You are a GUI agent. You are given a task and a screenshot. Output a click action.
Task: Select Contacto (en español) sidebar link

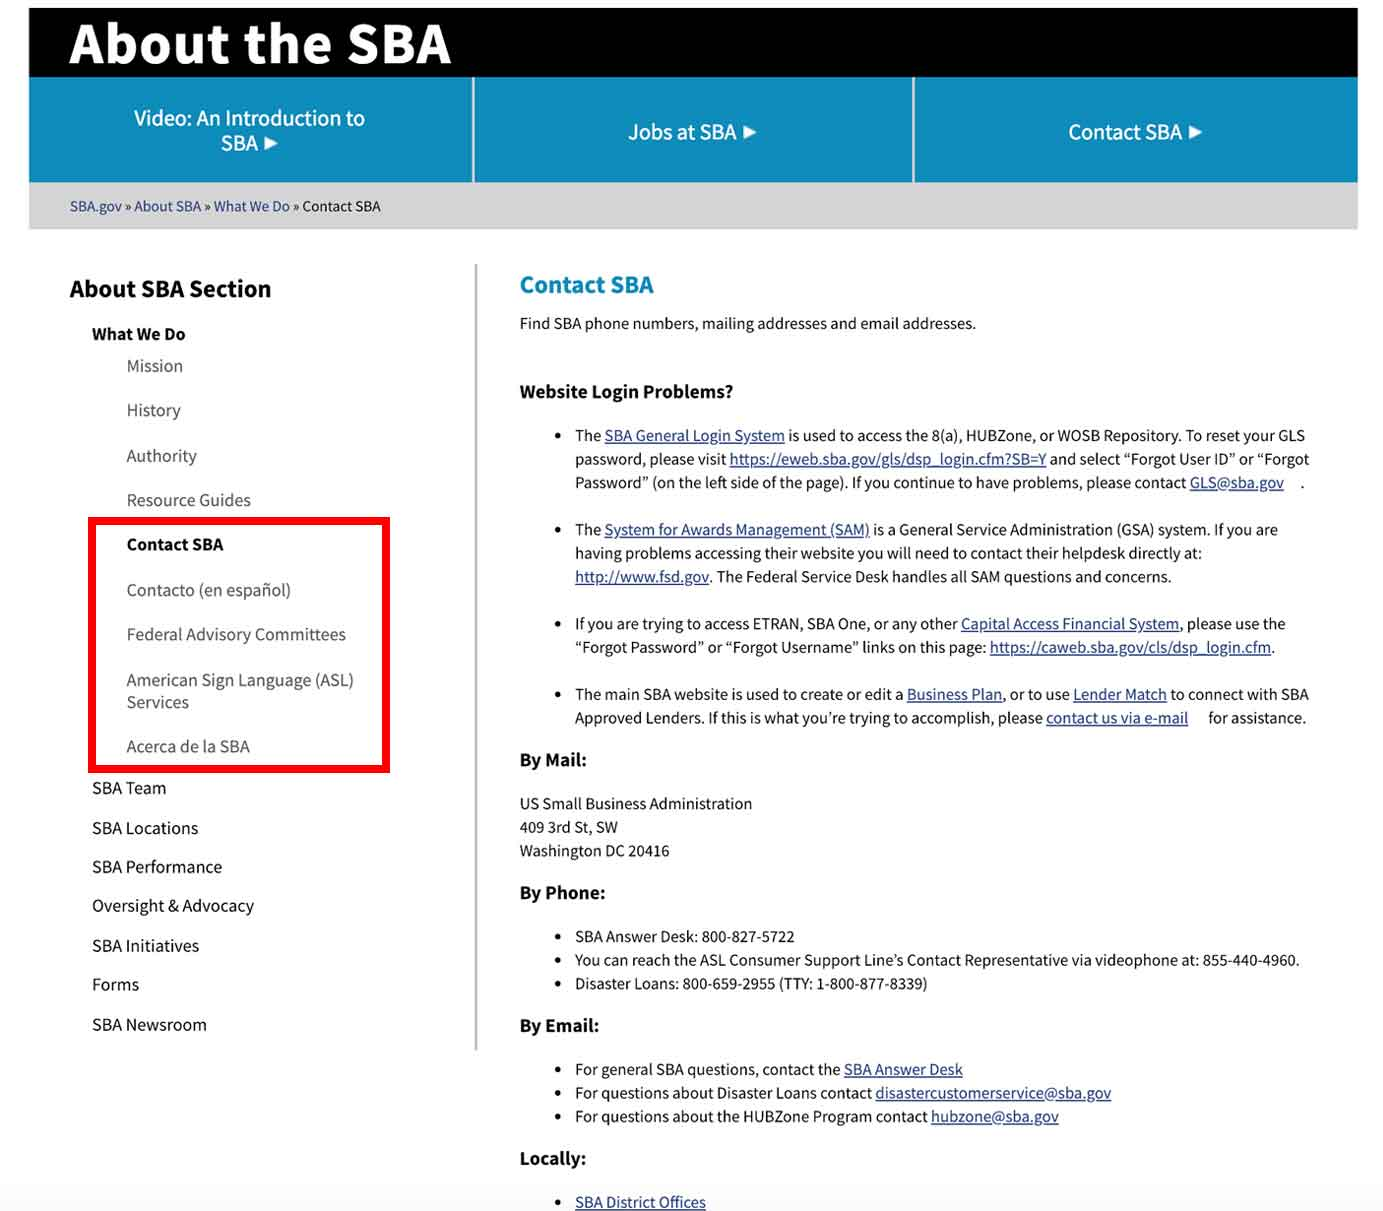208,590
